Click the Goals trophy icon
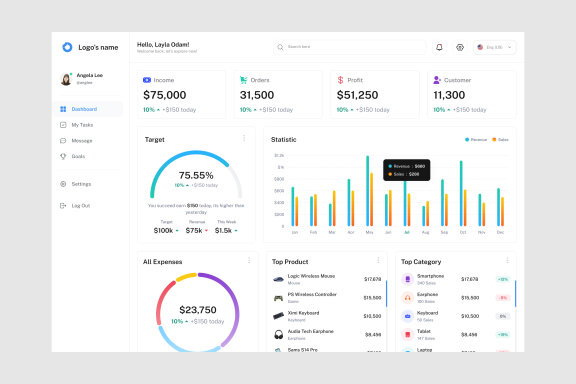Image resolution: width=576 pixels, height=384 pixels. (x=63, y=157)
